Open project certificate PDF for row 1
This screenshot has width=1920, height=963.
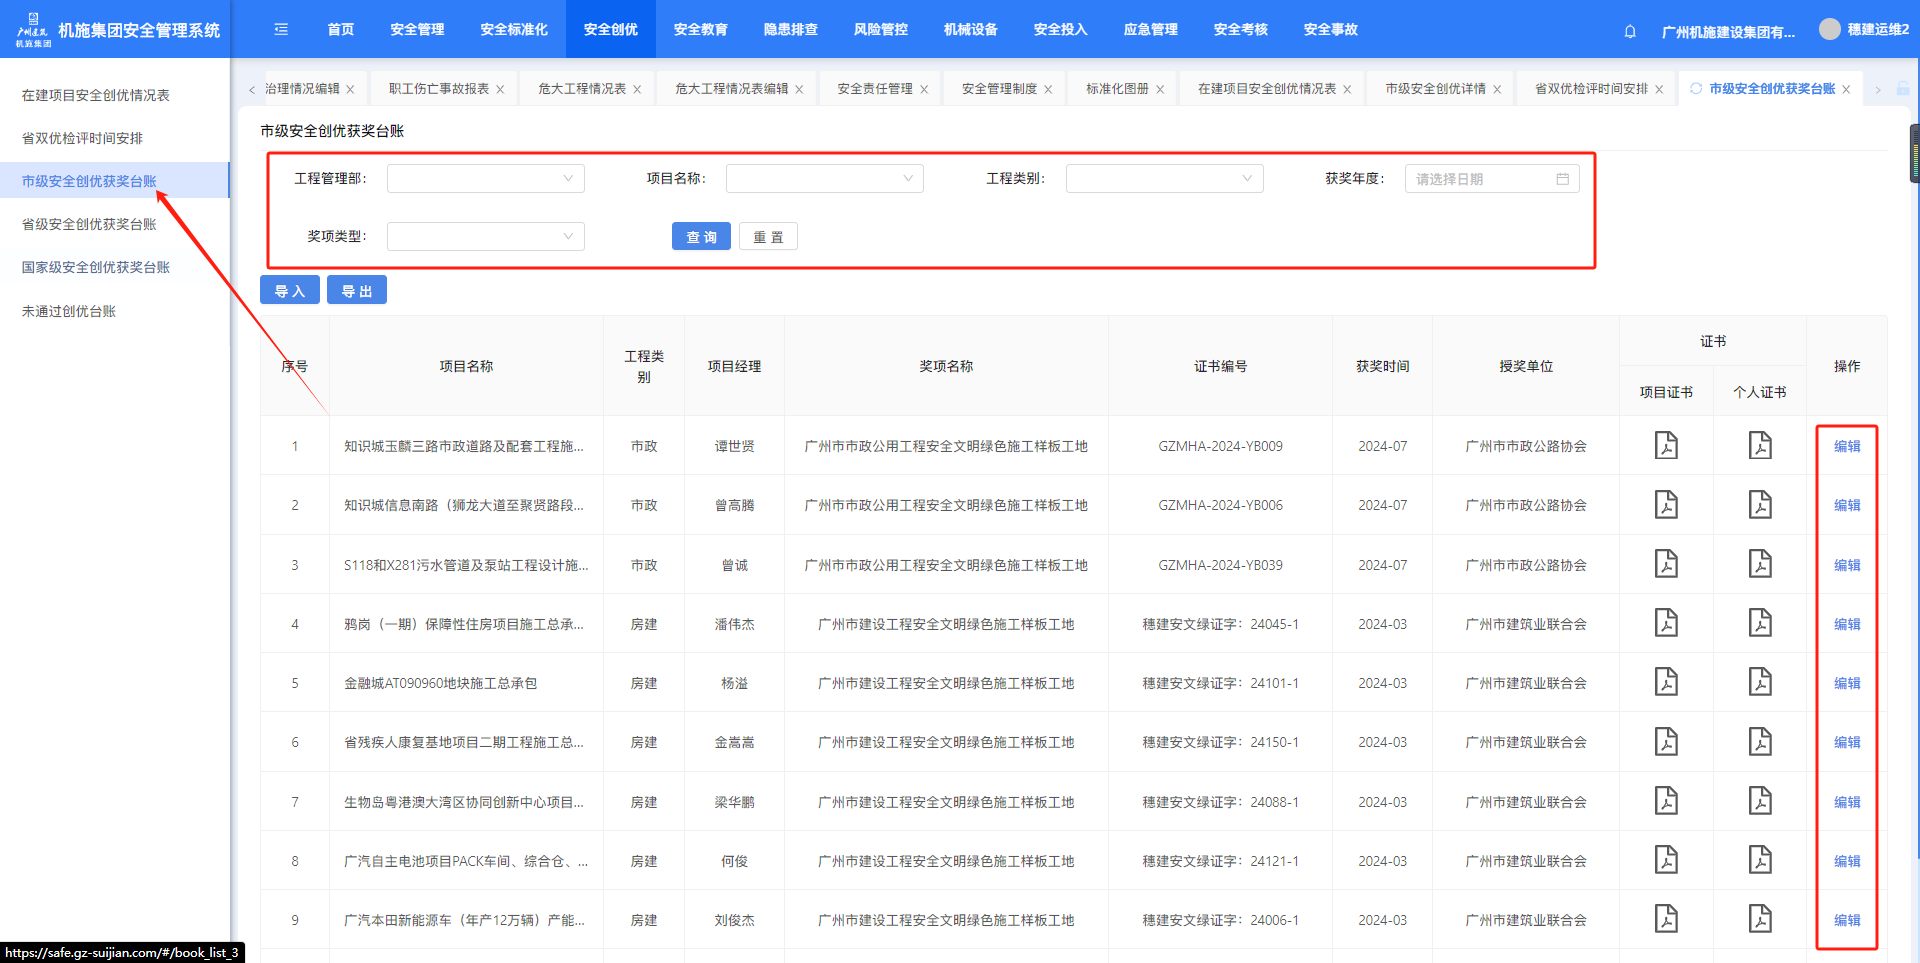pos(1666,445)
